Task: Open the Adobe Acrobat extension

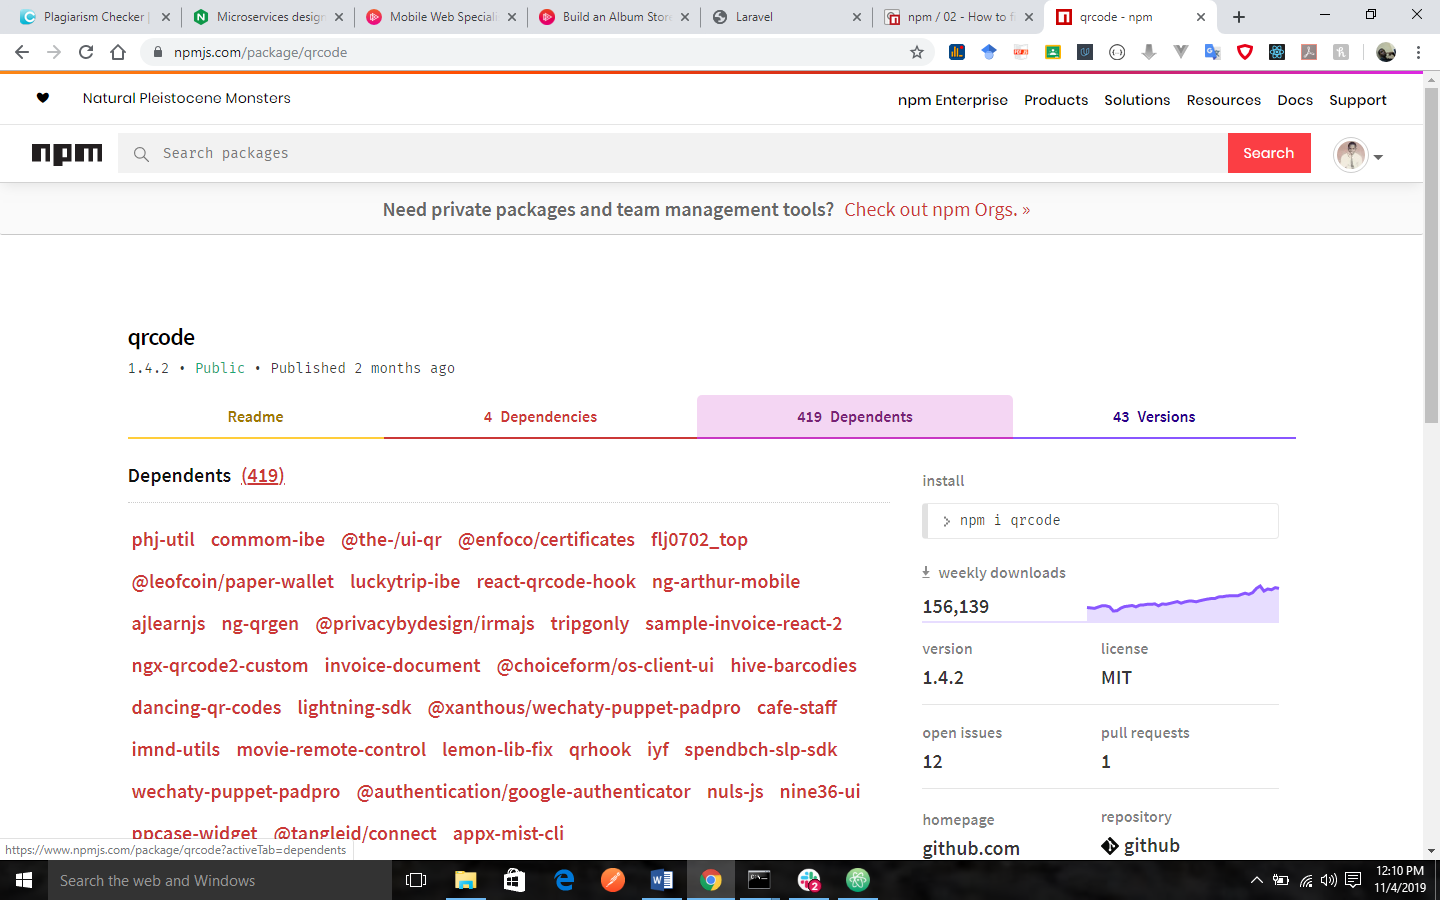Action: [1309, 52]
